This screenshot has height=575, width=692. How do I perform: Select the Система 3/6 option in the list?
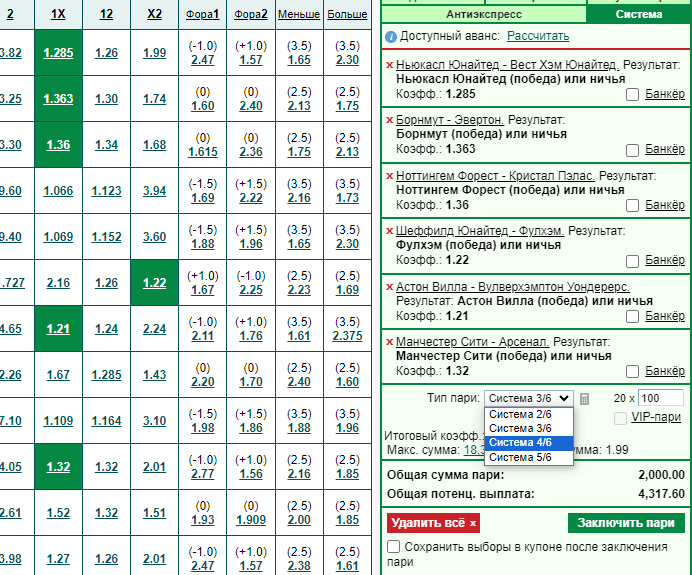pyautogui.click(x=529, y=428)
